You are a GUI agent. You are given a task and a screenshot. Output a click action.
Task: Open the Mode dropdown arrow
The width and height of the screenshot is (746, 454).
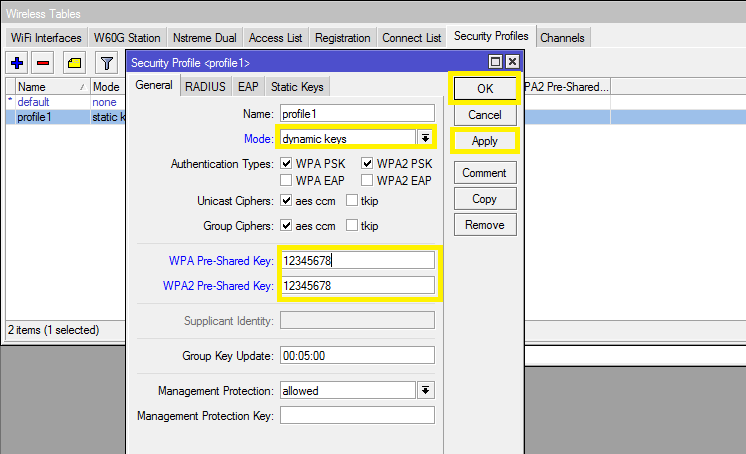pyautogui.click(x=425, y=138)
